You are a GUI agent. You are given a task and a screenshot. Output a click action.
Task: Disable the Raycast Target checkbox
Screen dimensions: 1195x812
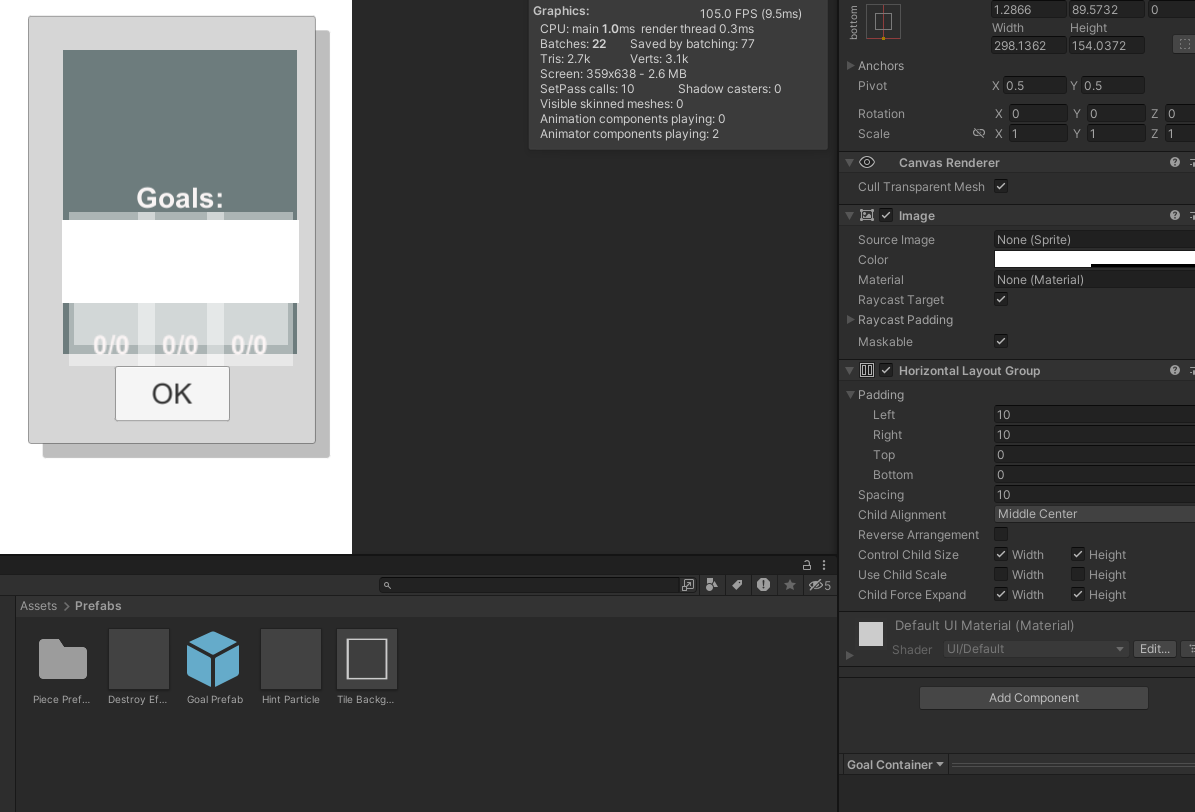pos(1001,299)
